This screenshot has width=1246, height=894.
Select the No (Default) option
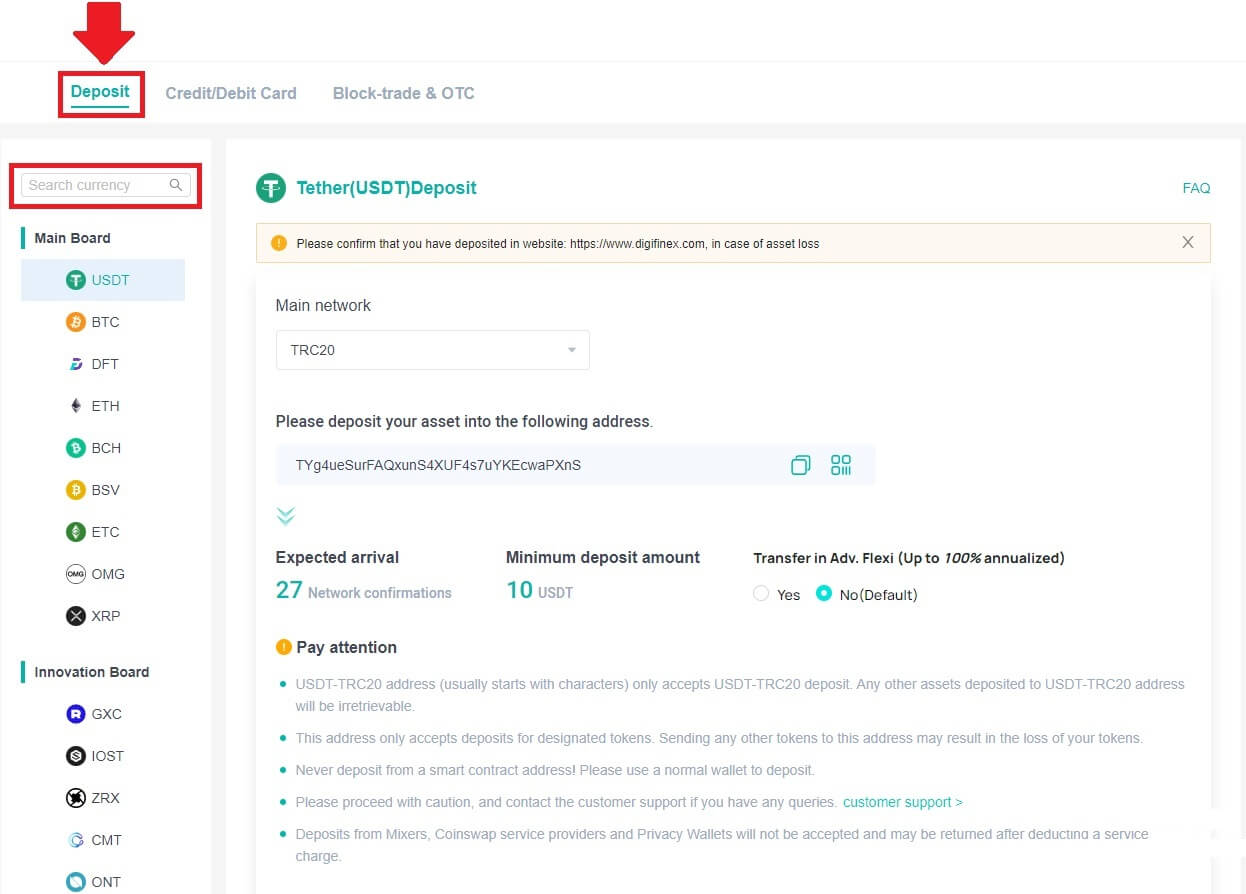pyautogui.click(x=824, y=594)
